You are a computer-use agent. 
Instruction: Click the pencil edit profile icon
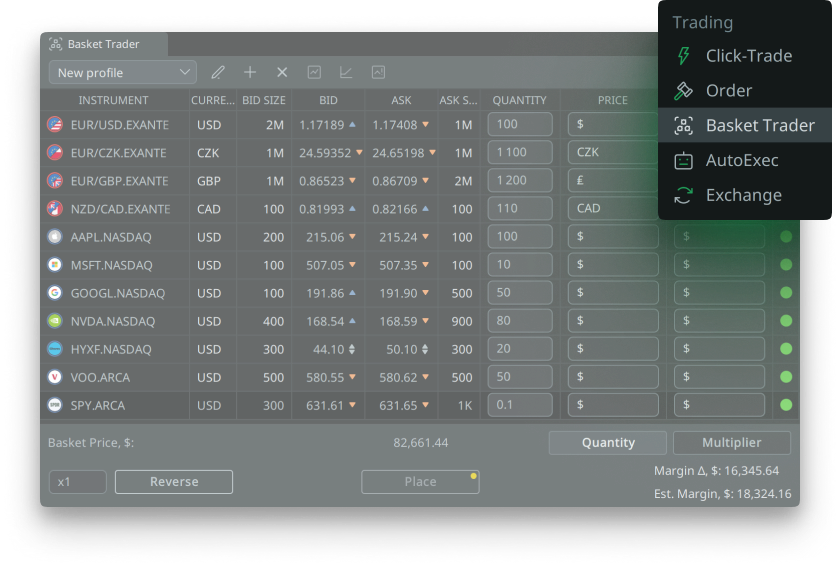218,72
